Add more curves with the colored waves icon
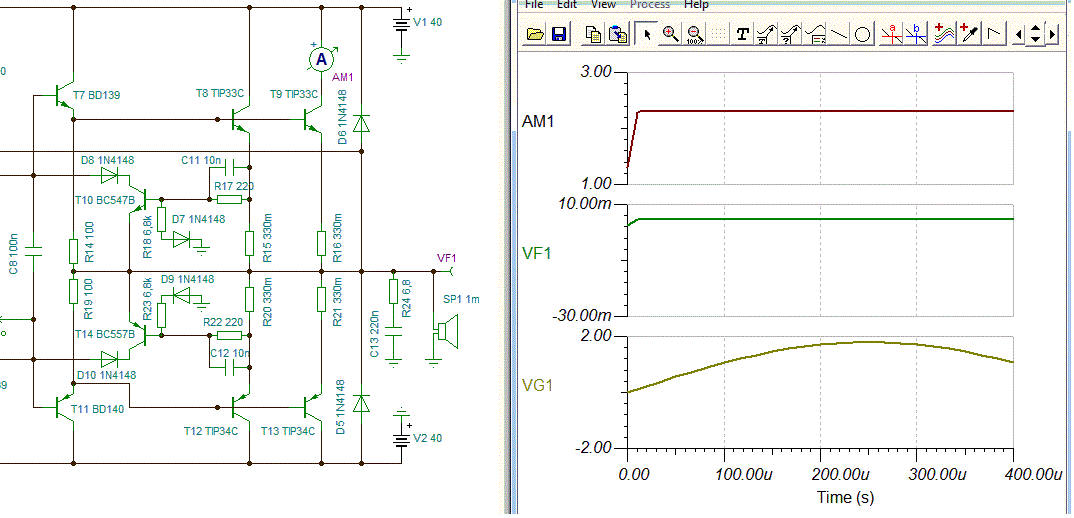The height and width of the screenshot is (518, 1074). click(945, 34)
